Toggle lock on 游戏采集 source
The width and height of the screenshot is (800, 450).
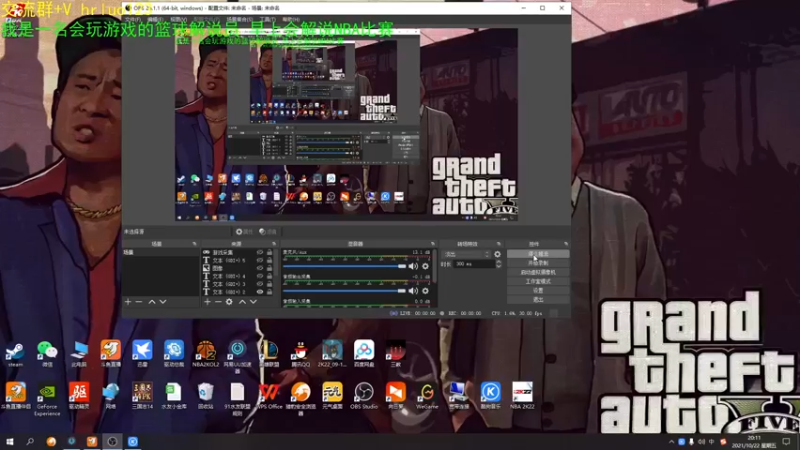point(269,253)
